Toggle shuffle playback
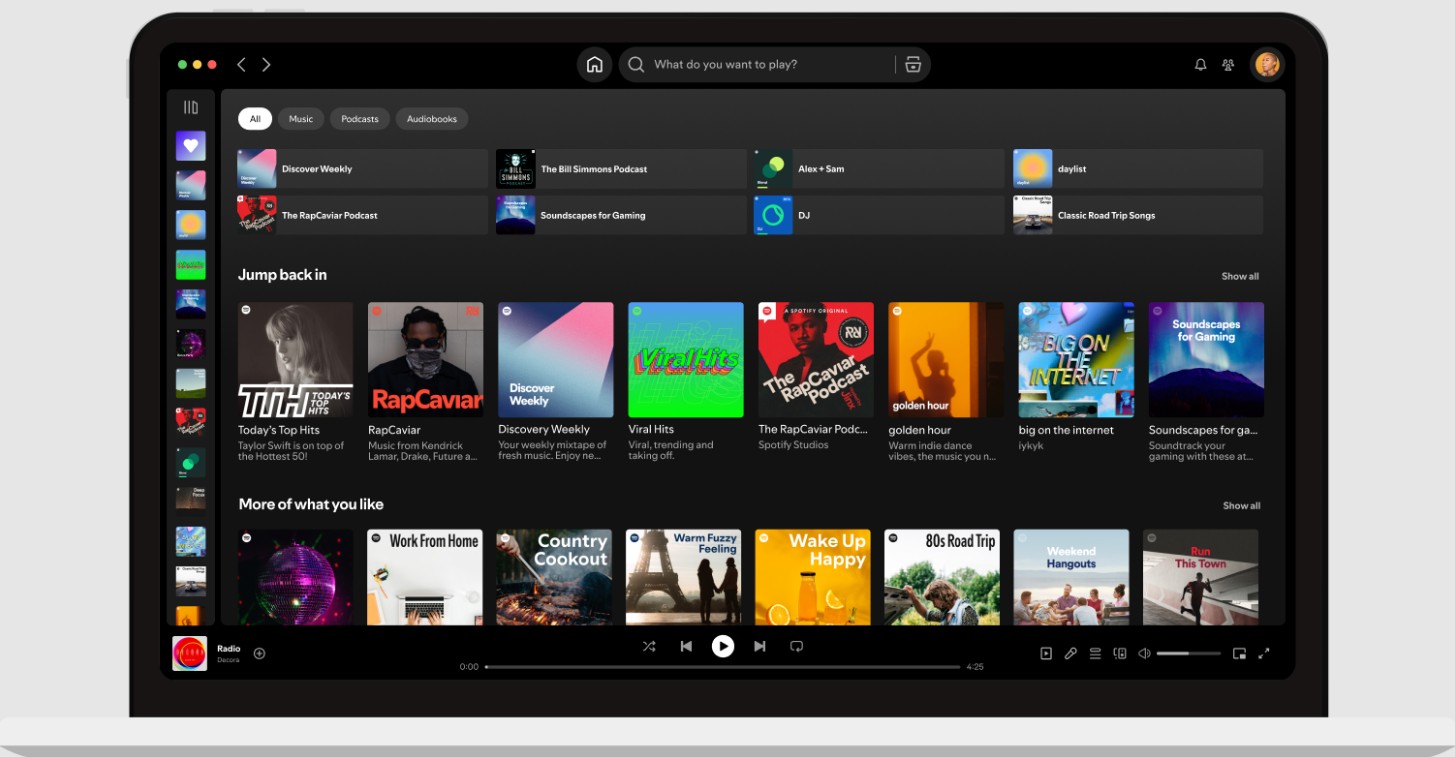Screen dimensions: 1455x757 (x=649, y=646)
